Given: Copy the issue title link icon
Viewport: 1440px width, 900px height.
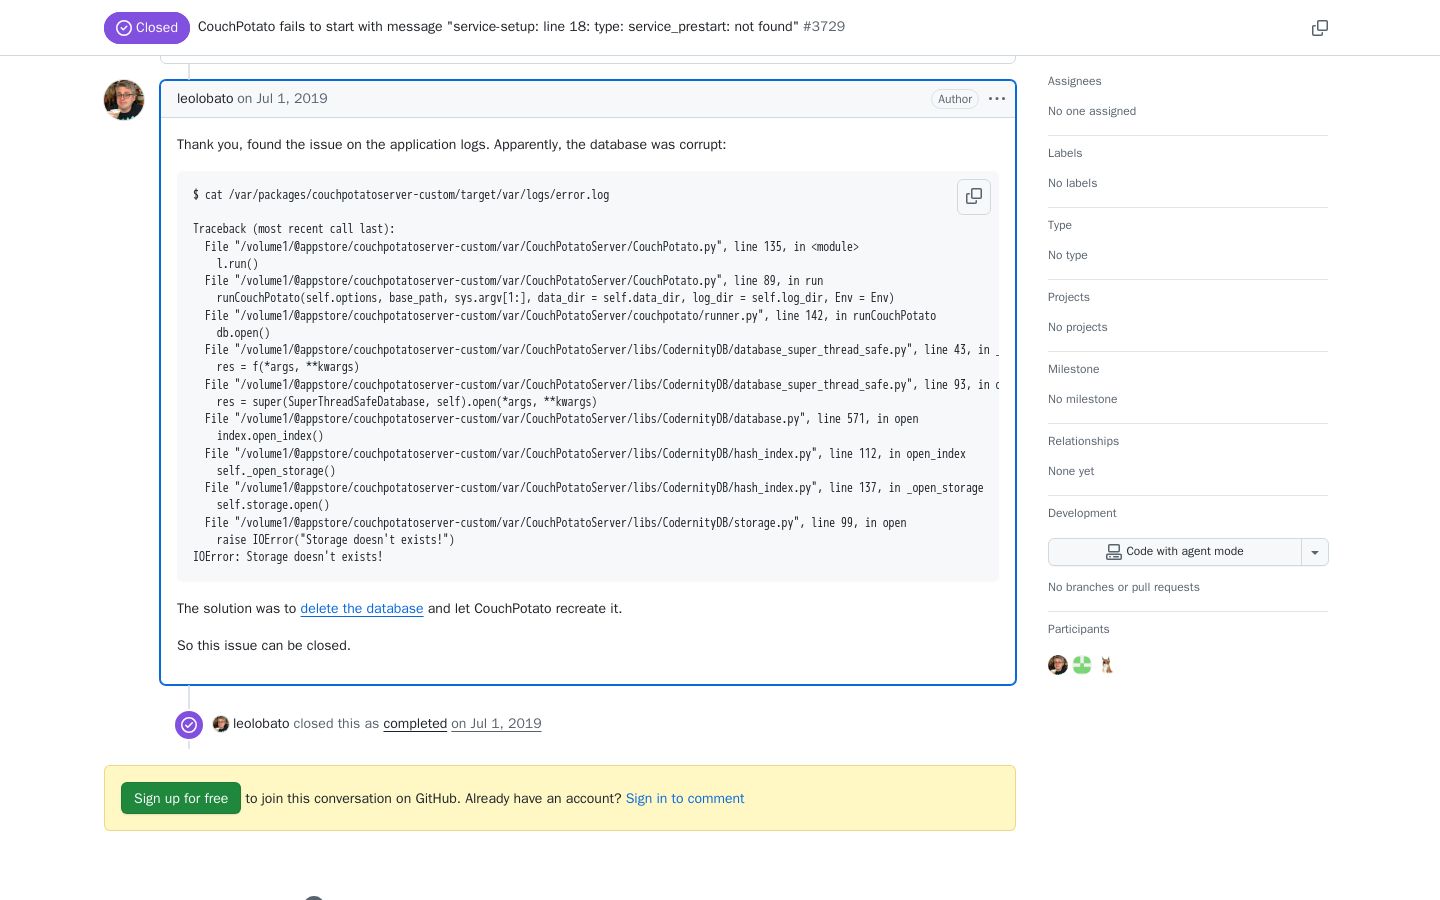Looking at the screenshot, I should click(x=1320, y=28).
